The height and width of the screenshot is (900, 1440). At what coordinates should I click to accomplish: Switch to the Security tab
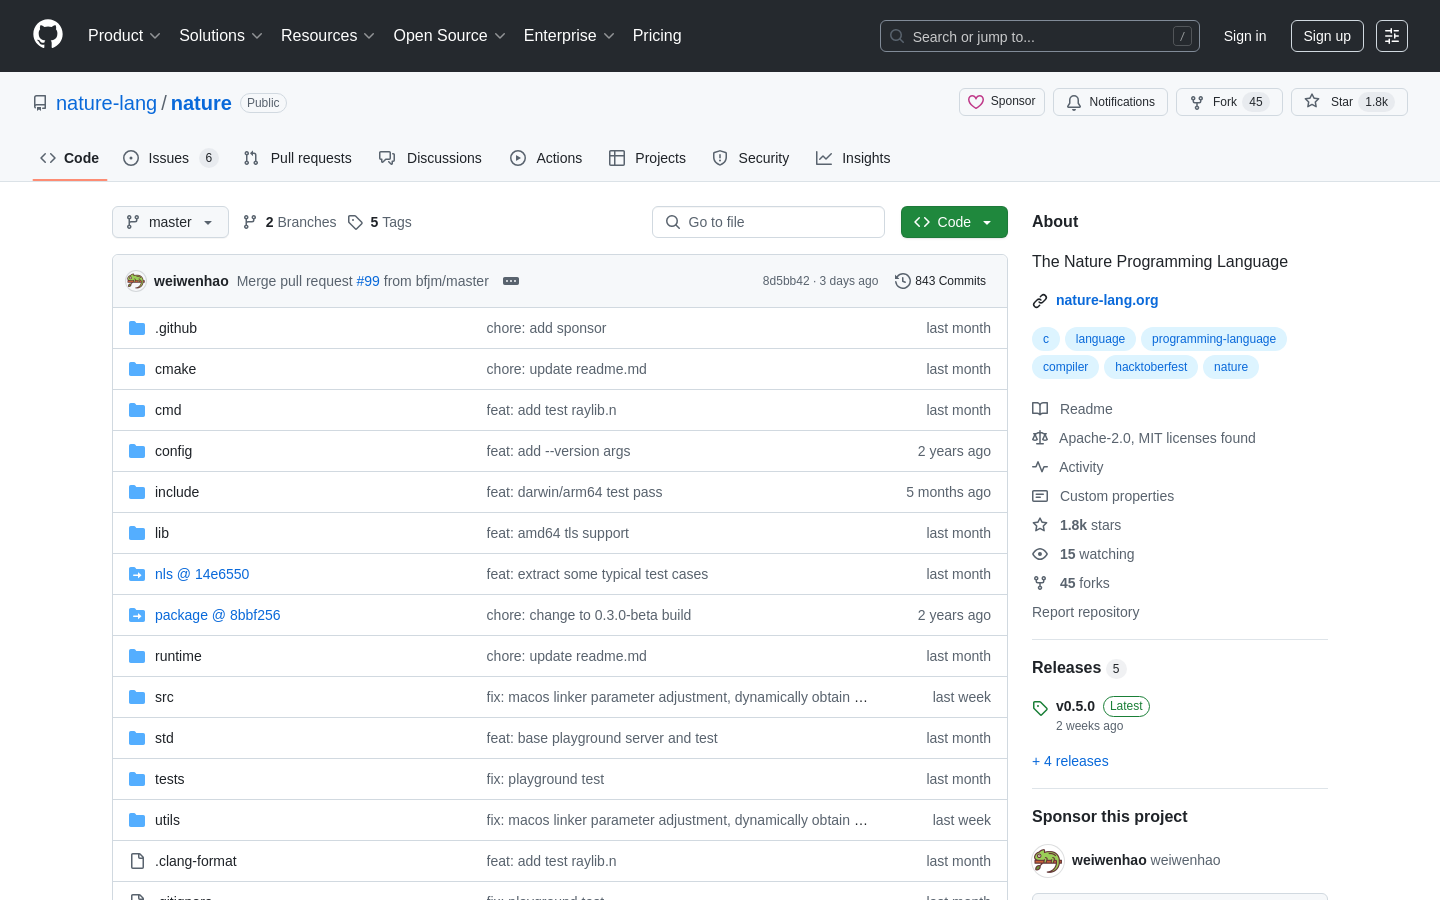coord(751,158)
